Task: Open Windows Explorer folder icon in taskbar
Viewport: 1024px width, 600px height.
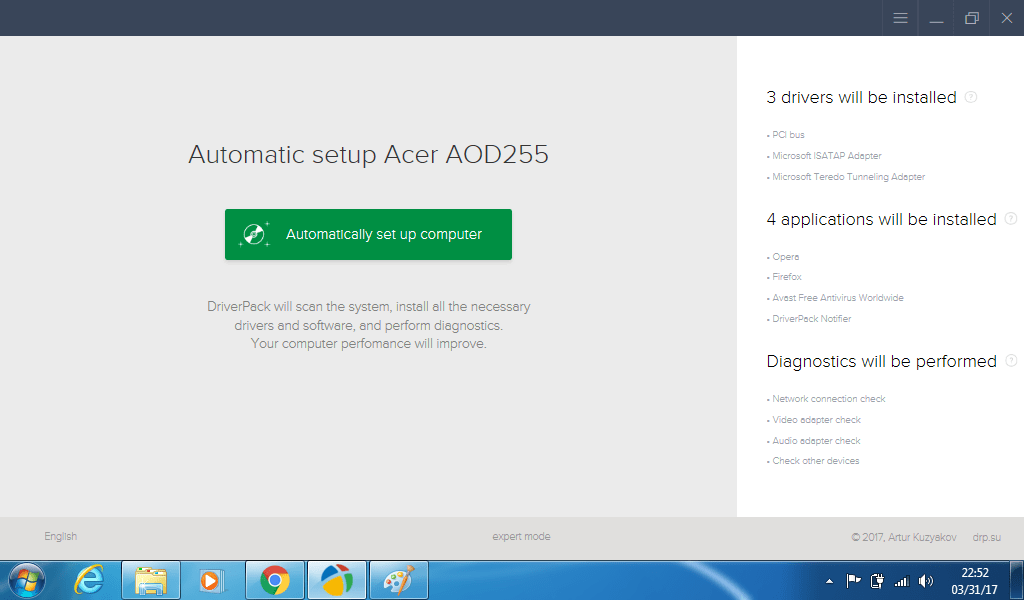Action: (x=151, y=580)
